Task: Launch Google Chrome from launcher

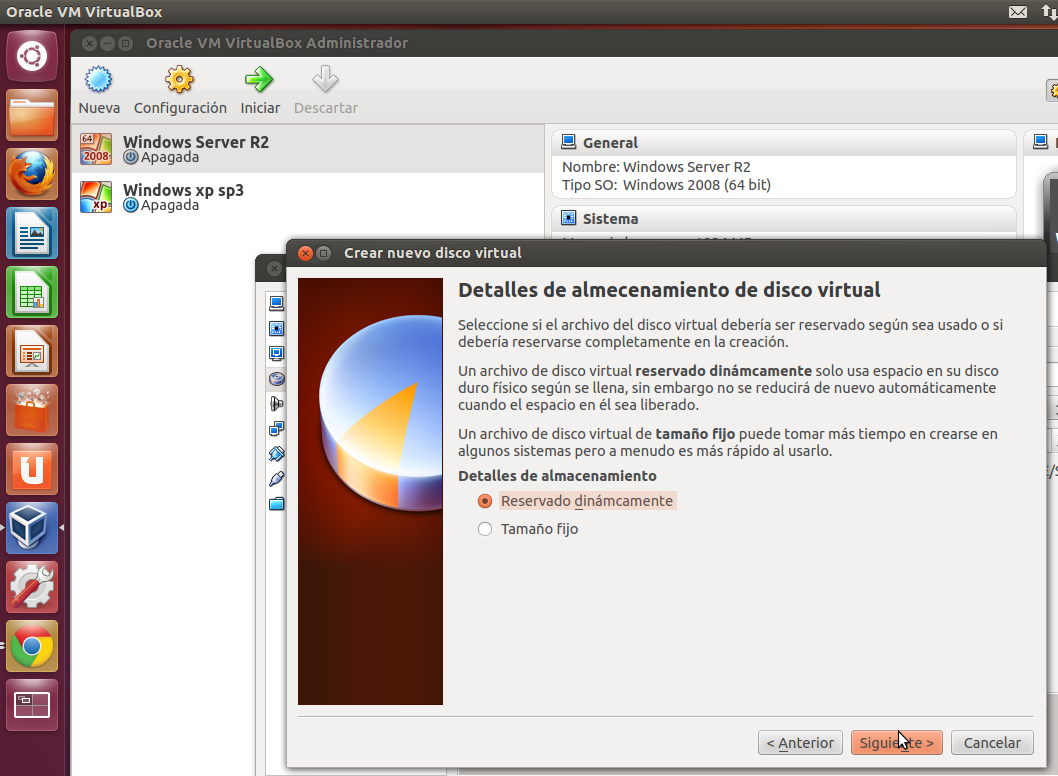Action: coord(32,646)
